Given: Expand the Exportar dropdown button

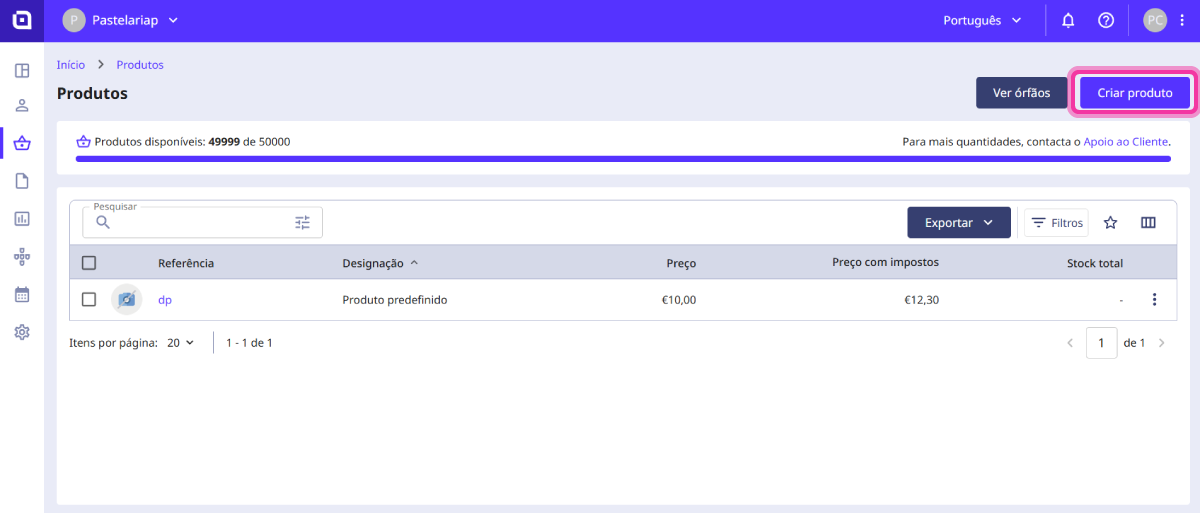Looking at the screenshot, I should click(x=958, y=223).
